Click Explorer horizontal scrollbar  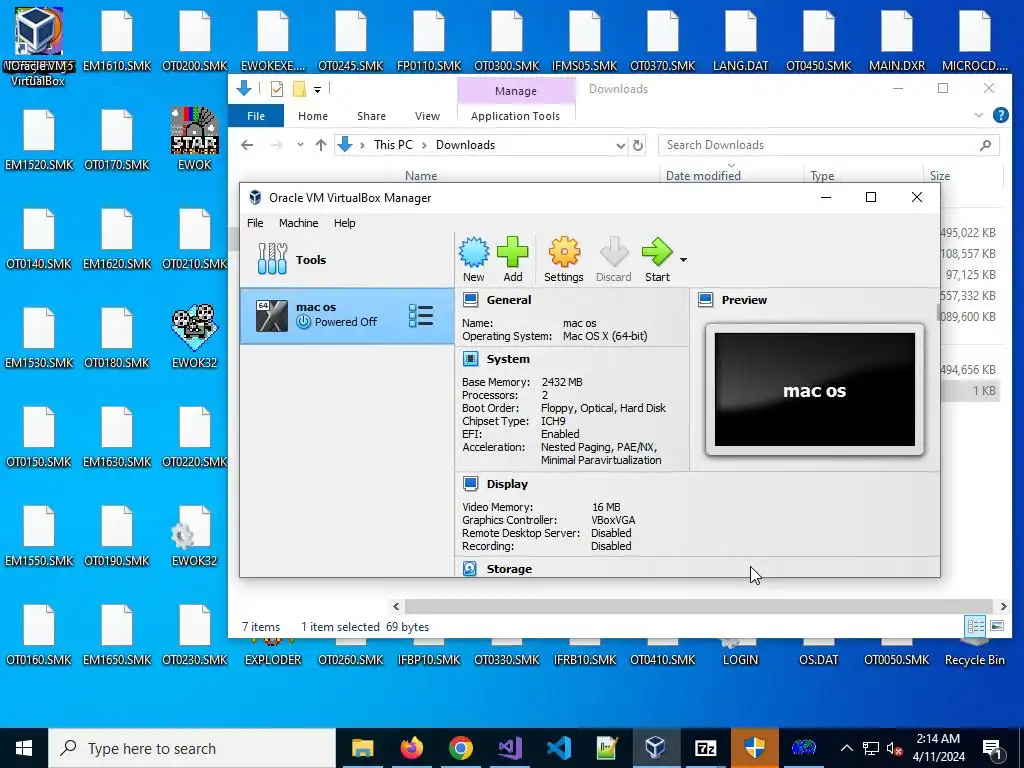(698, 607)
